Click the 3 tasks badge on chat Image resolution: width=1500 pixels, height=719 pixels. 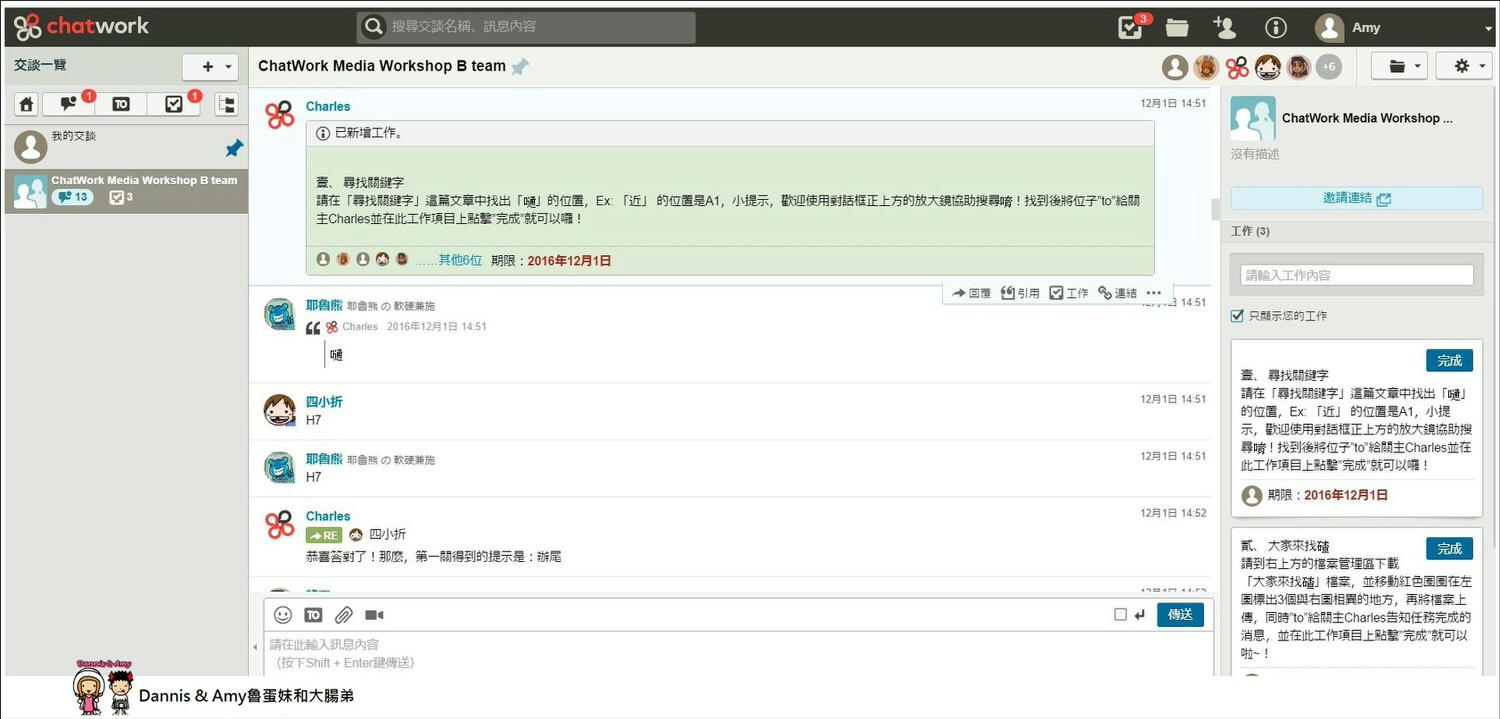(x=121, y=198)
